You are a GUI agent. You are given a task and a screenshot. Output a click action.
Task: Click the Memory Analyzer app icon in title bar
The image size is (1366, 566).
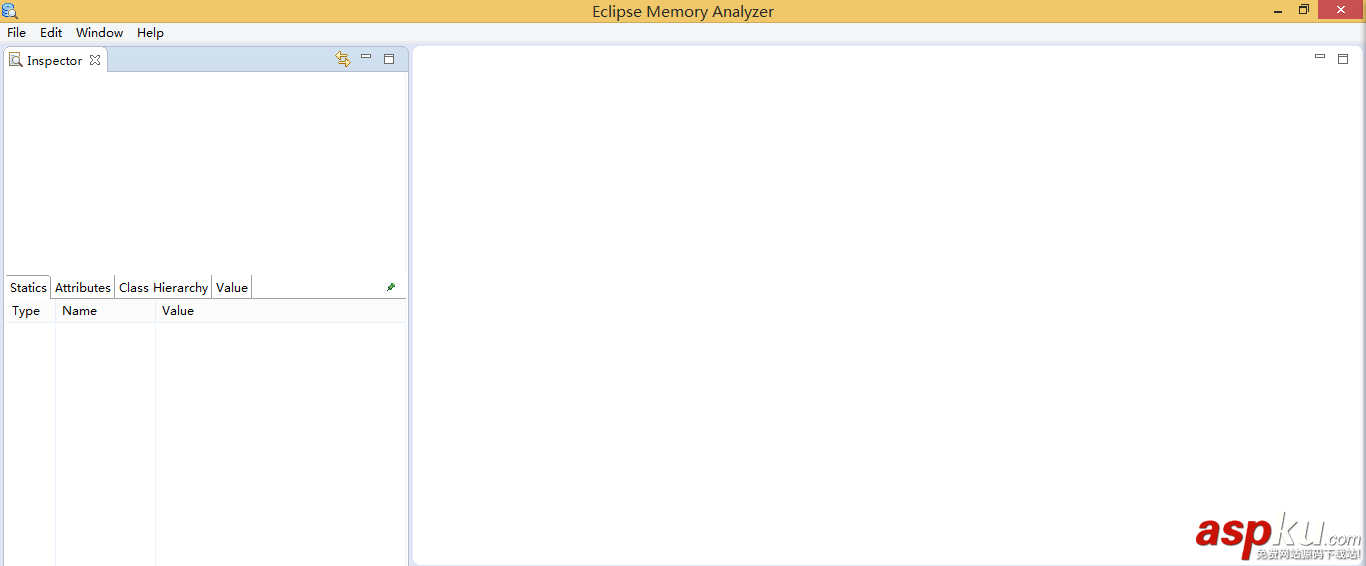(x=10, y=11)
